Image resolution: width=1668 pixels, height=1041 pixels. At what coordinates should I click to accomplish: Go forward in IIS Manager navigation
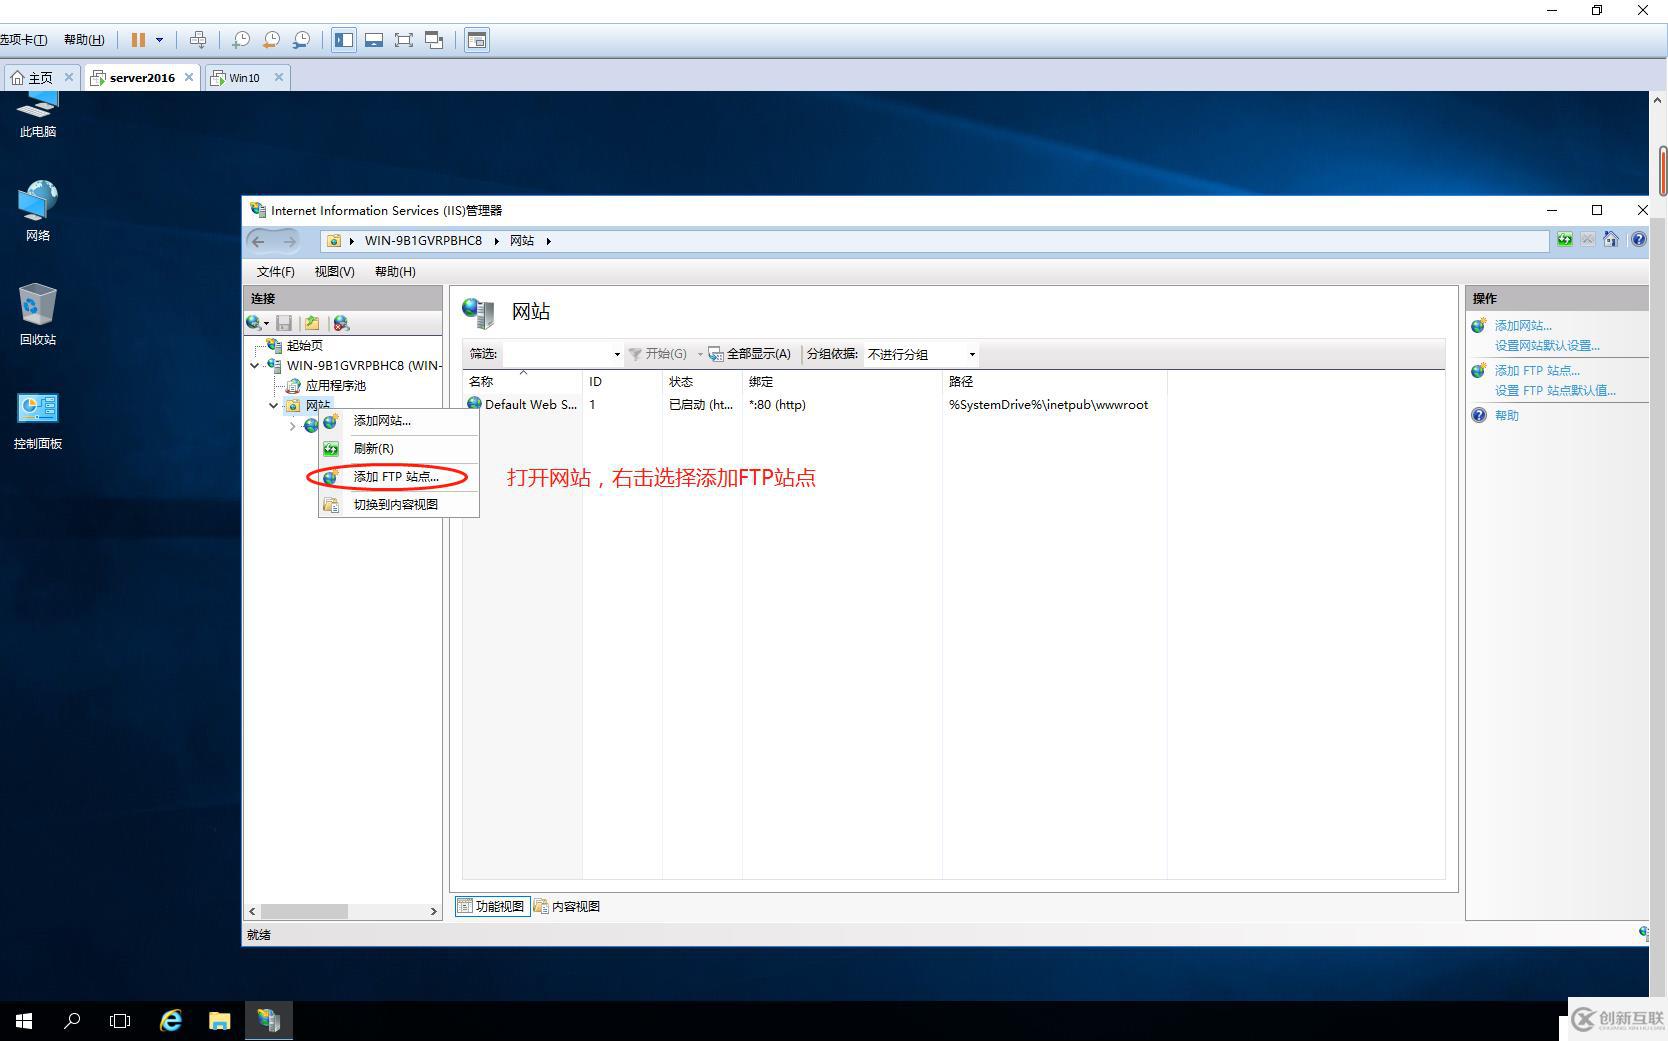point(289,241)
